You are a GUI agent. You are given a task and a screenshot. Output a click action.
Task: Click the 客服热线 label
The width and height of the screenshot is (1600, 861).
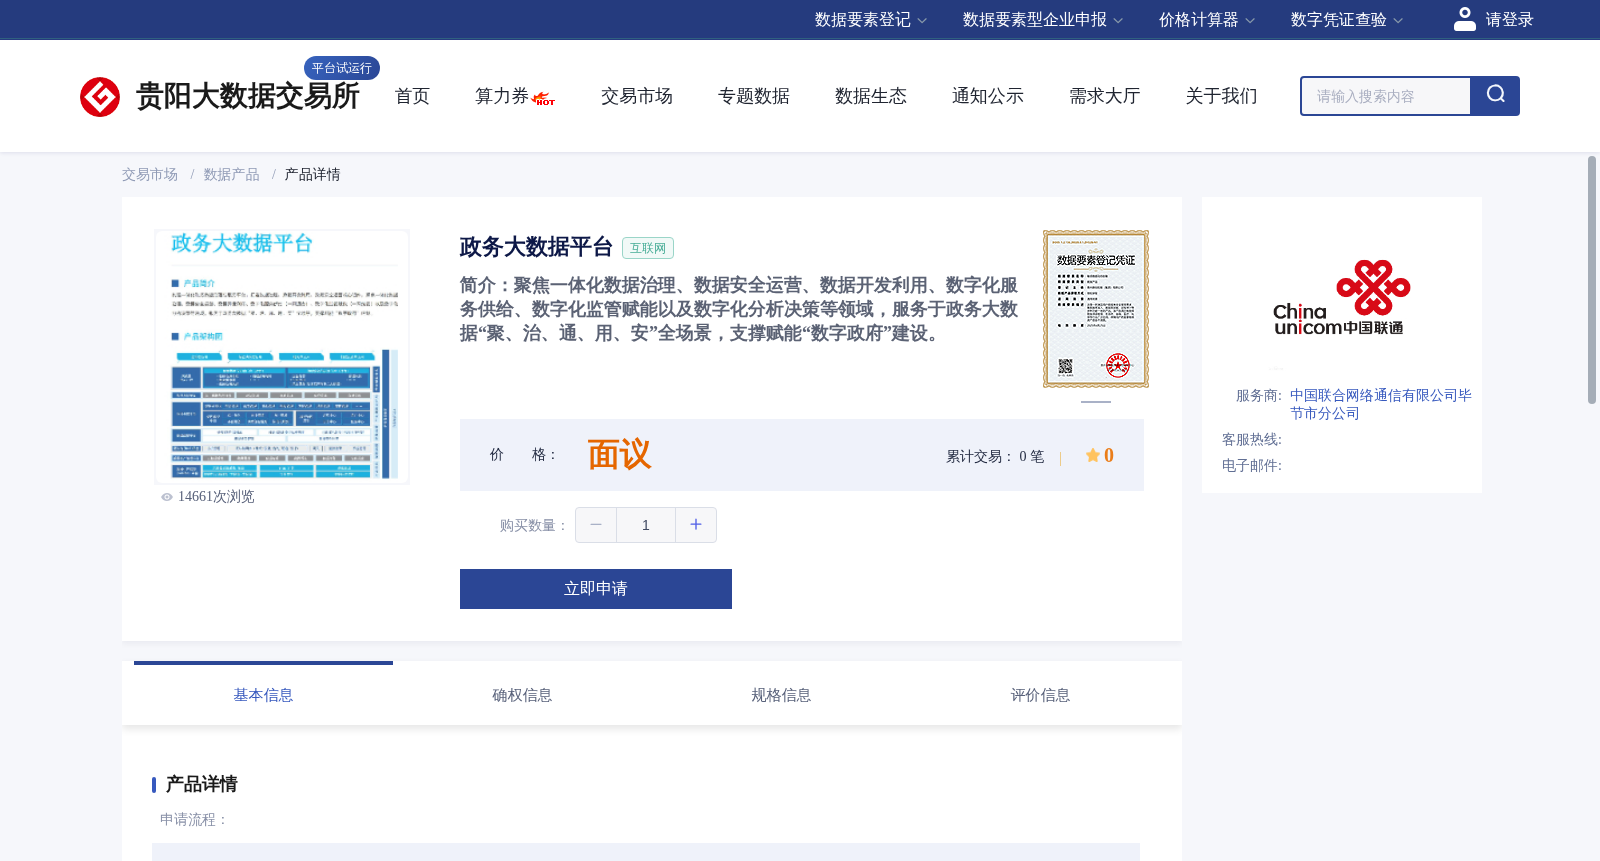click(1252, 440)
